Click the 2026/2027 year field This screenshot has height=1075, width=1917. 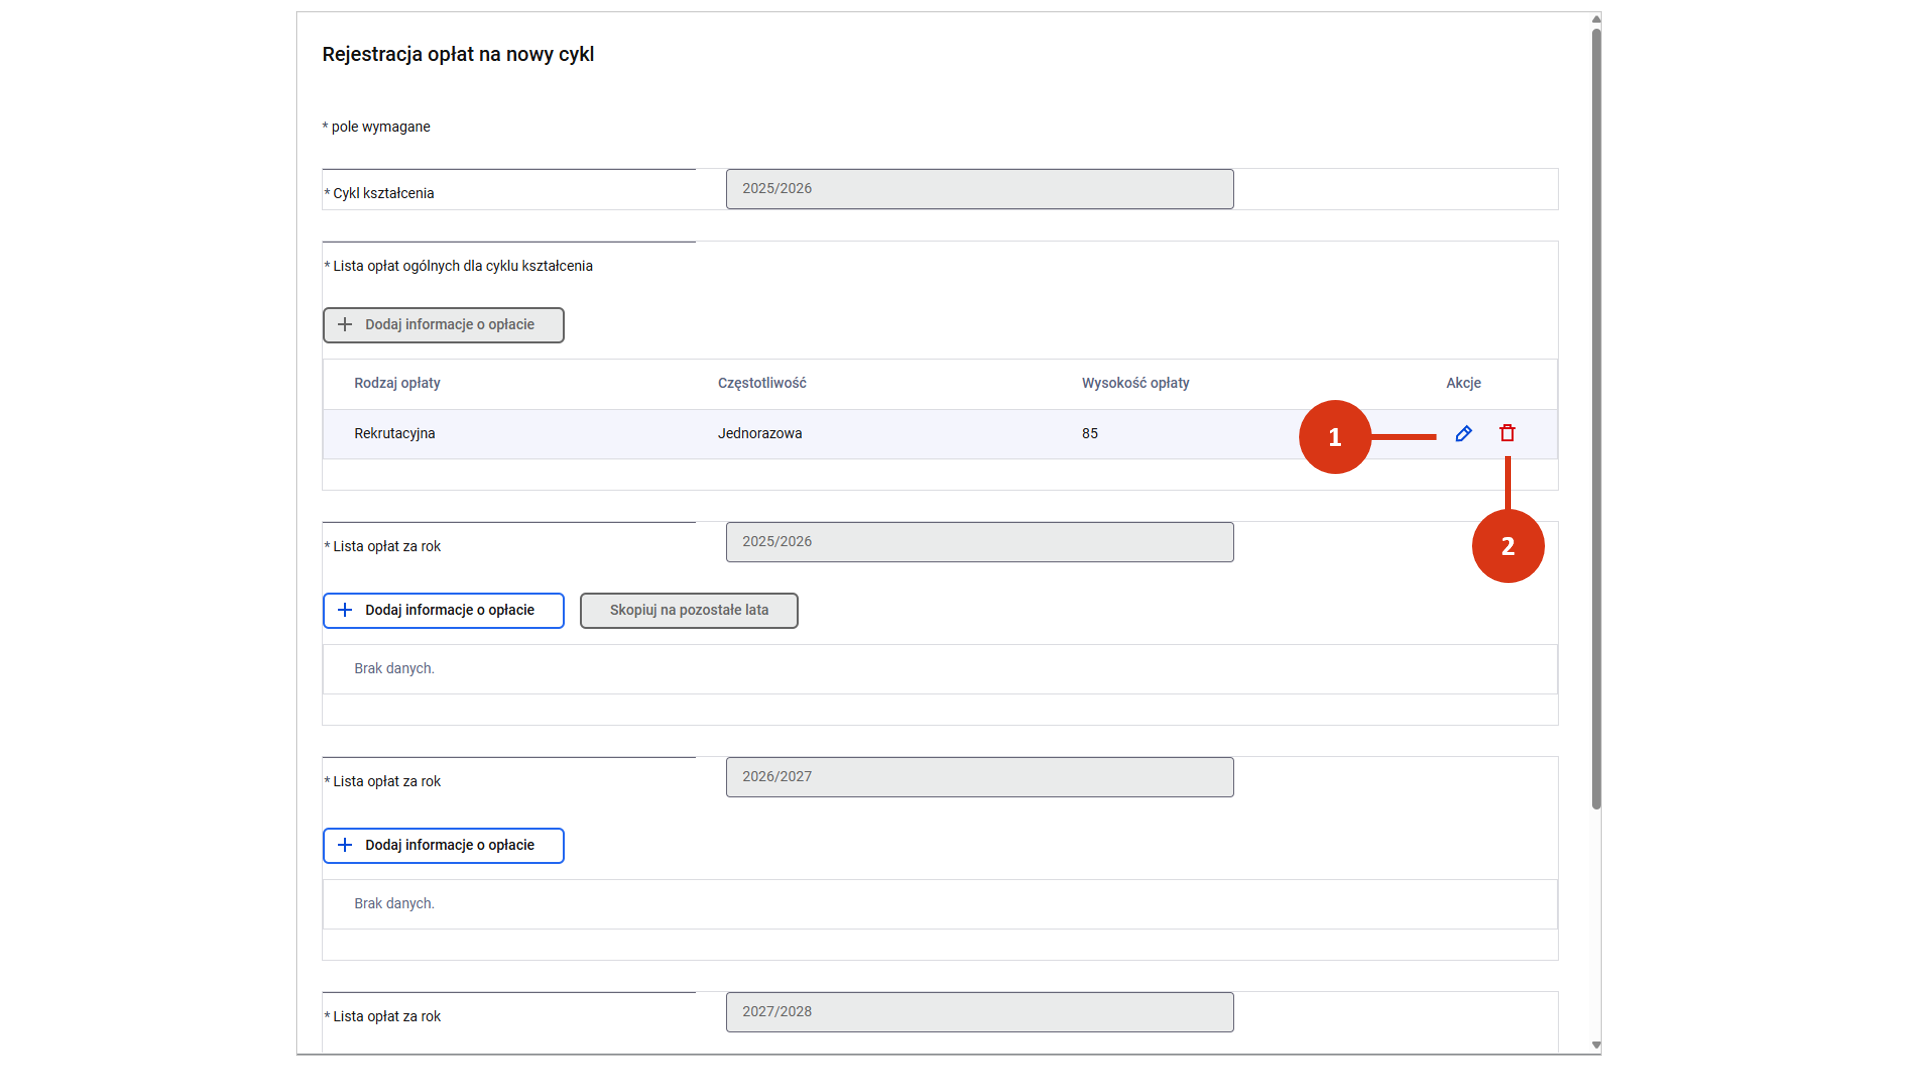(979, 777)
